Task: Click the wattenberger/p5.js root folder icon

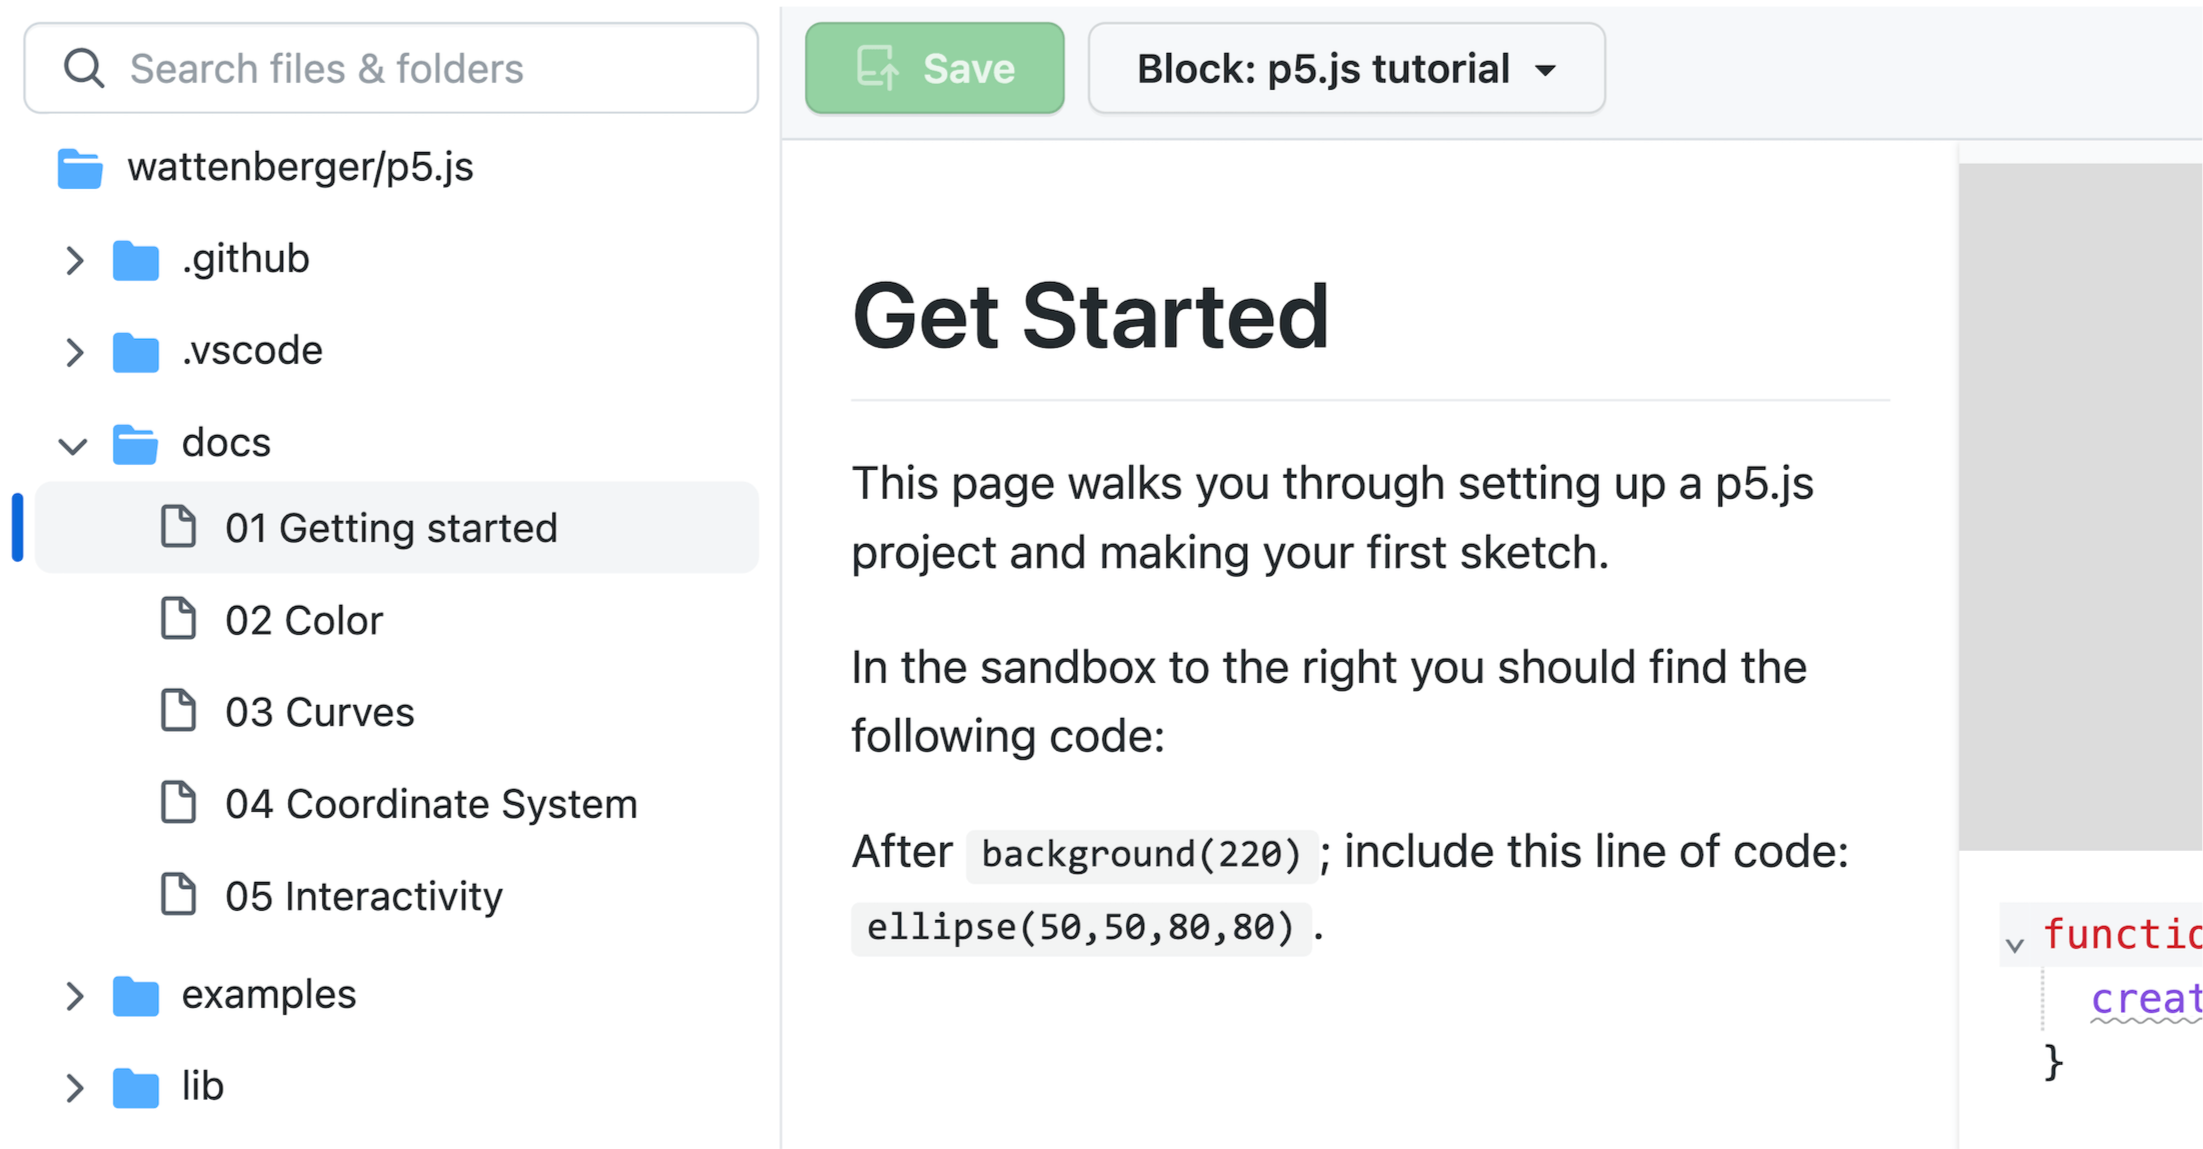Action: pos(80,168)
